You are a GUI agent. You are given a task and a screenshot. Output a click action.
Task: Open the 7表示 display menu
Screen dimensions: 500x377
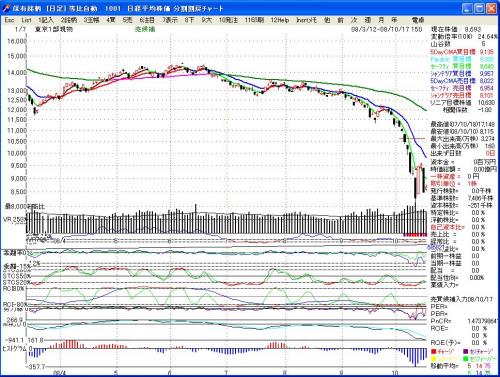coord(170,20)
